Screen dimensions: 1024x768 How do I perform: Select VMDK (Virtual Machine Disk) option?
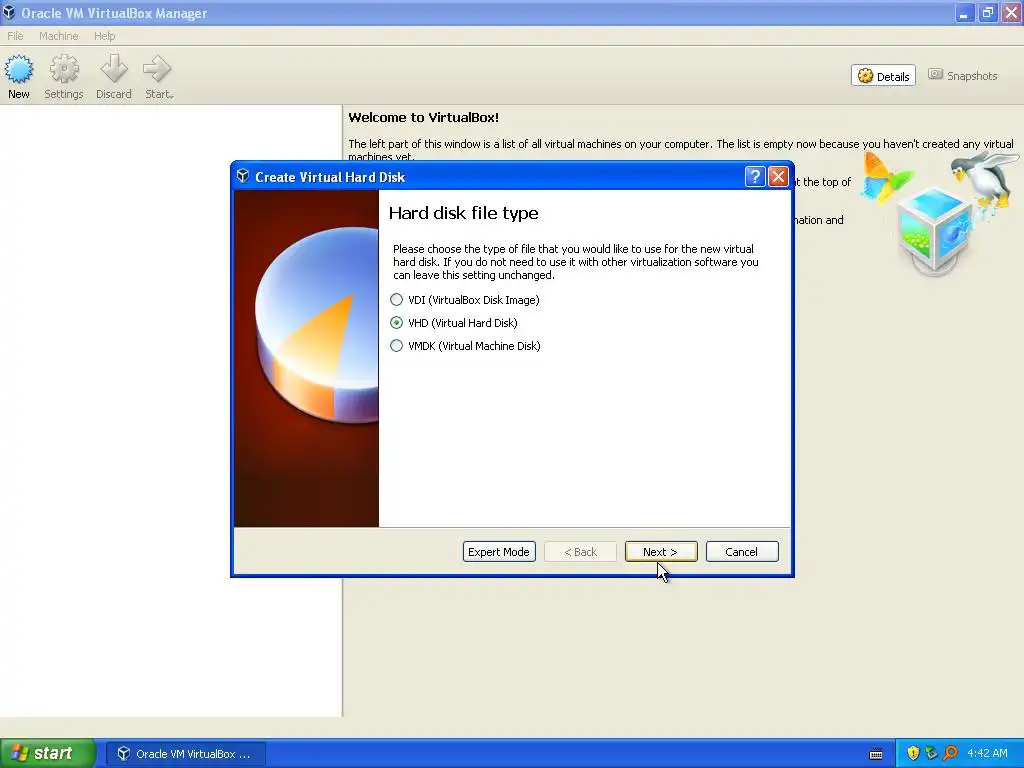pyautogui.click(x=465, y=345)
